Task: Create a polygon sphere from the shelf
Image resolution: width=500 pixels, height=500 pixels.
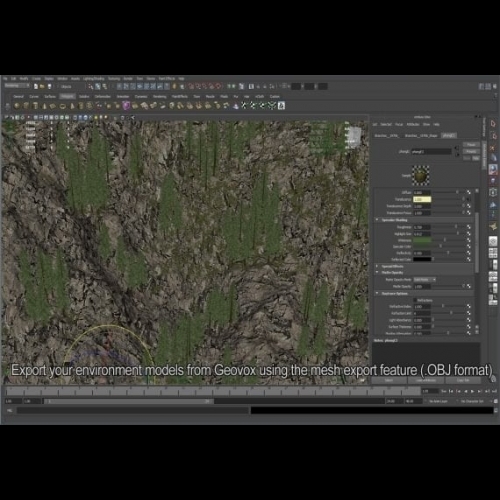Action: pos(17,106)
